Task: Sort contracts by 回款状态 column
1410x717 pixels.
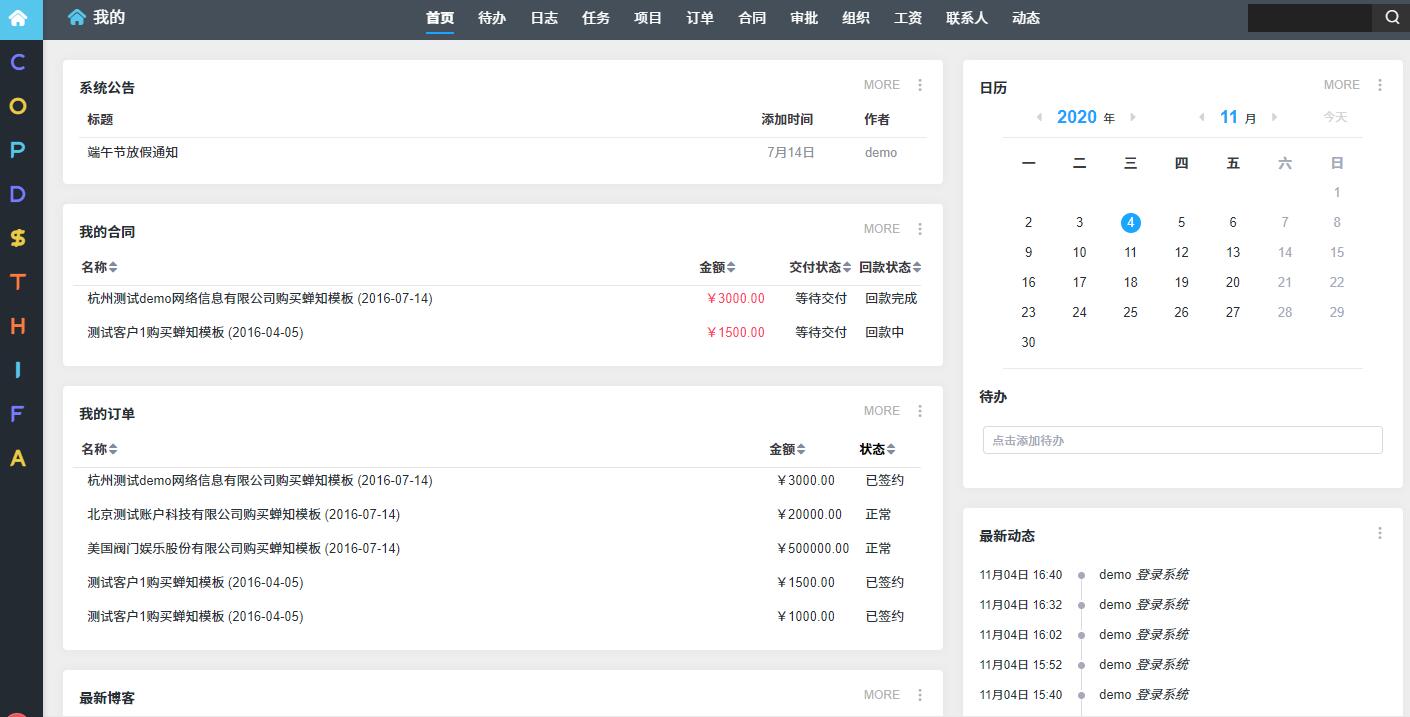Action: pos(890,267)
